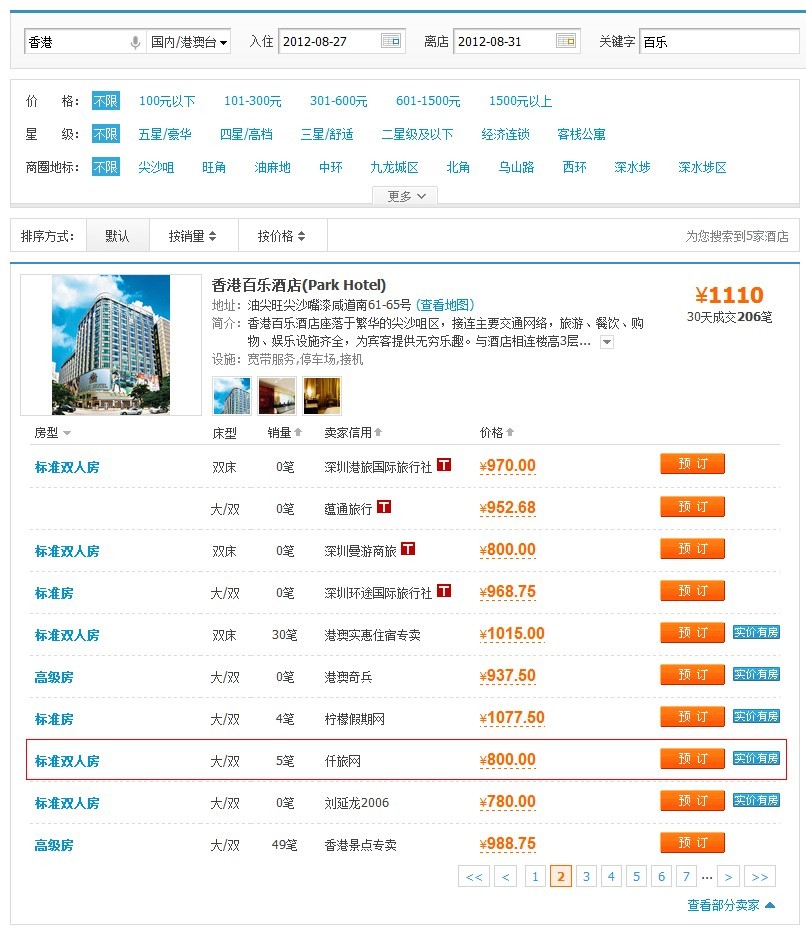This screenshot has height=929, width=806.
Task: Filter by 客栈公寓 type
Action: tap(581, 134)
